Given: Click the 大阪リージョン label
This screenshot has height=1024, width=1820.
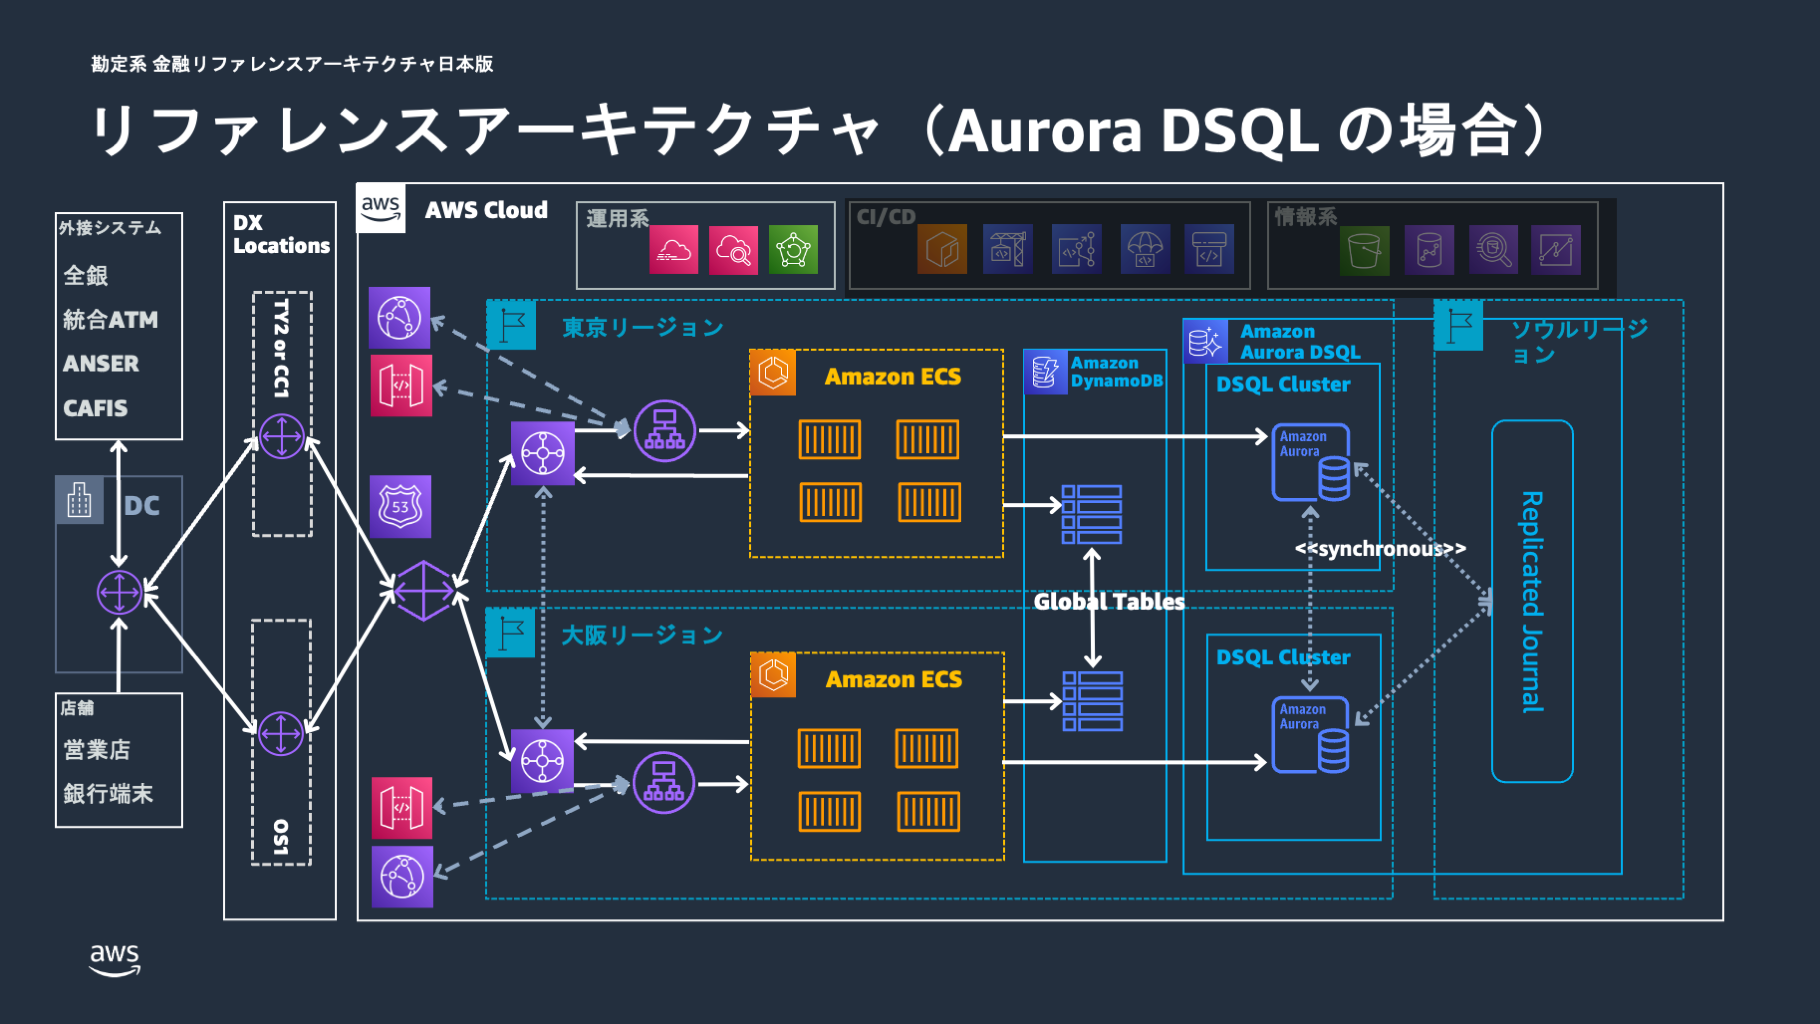Looking at the screenshot, I should tap(642, 635).
